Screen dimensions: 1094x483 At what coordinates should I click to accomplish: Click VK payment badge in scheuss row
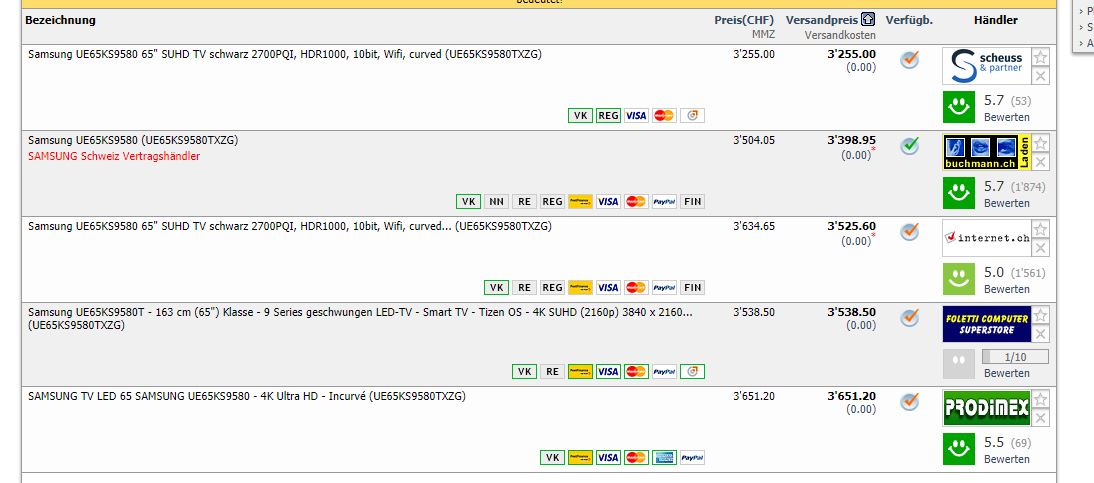(x=580, y=116)
